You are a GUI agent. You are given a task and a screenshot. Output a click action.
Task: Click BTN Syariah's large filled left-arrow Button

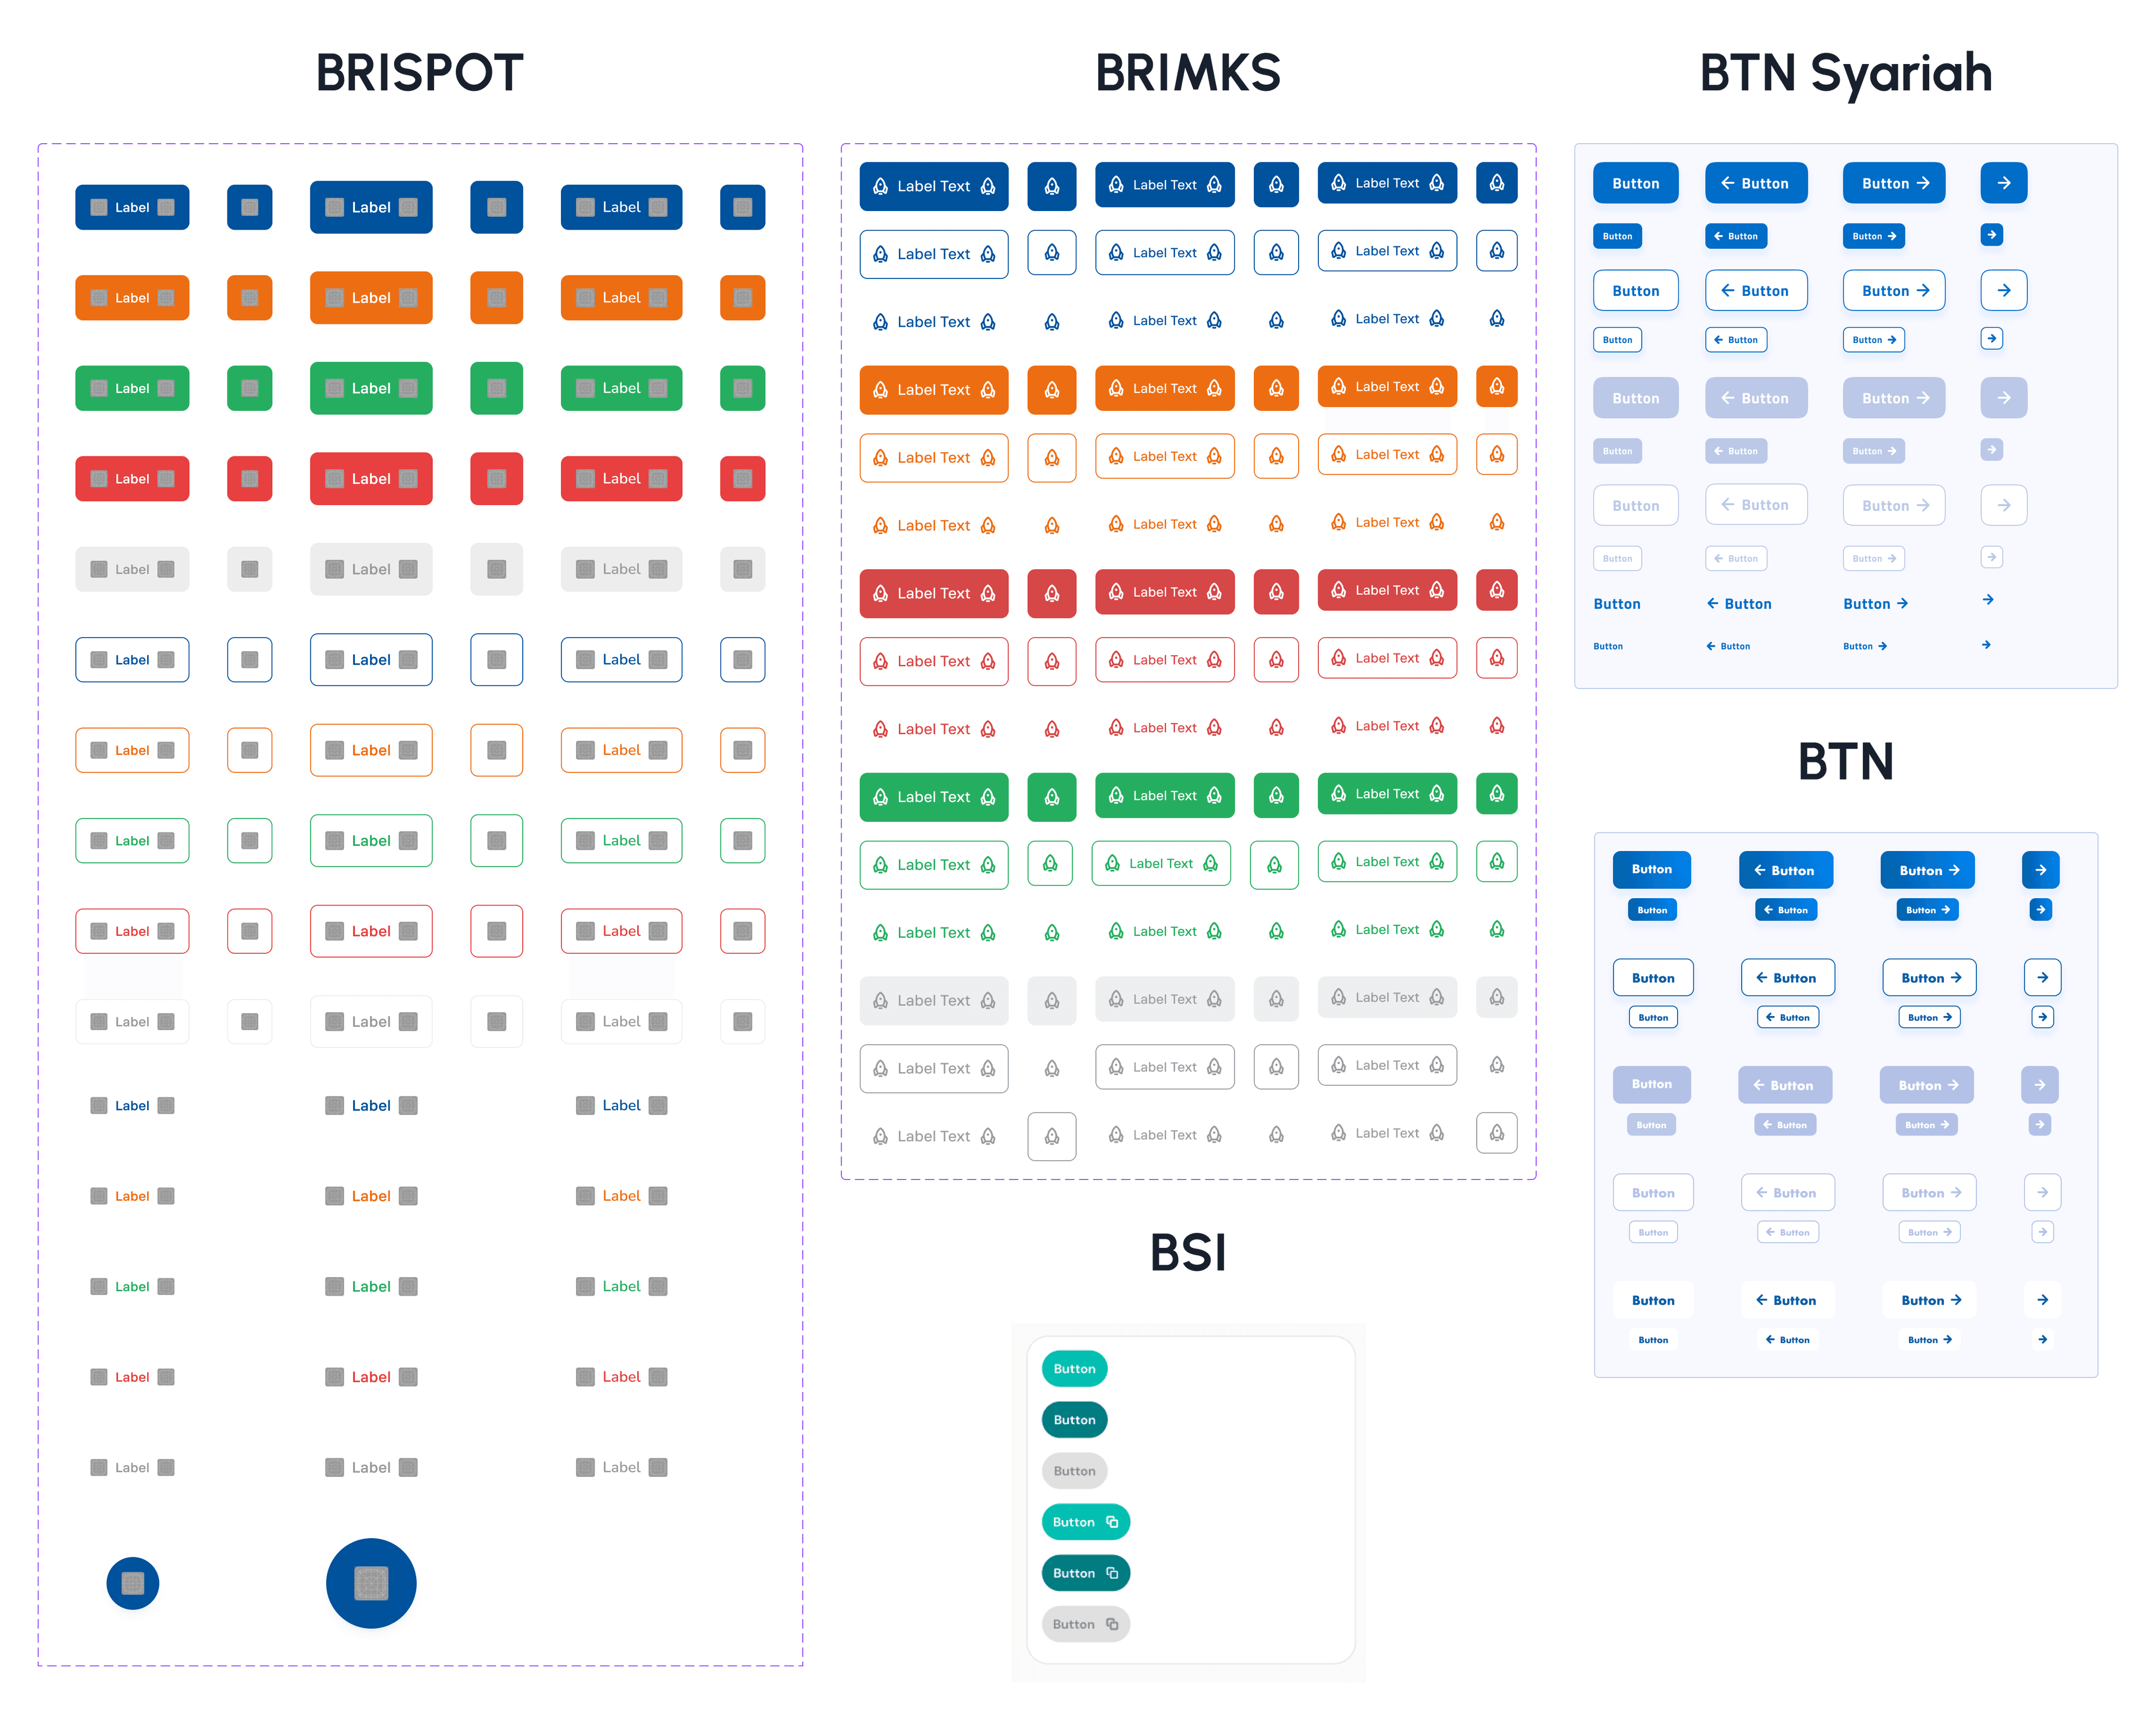tap(1756, 183)
